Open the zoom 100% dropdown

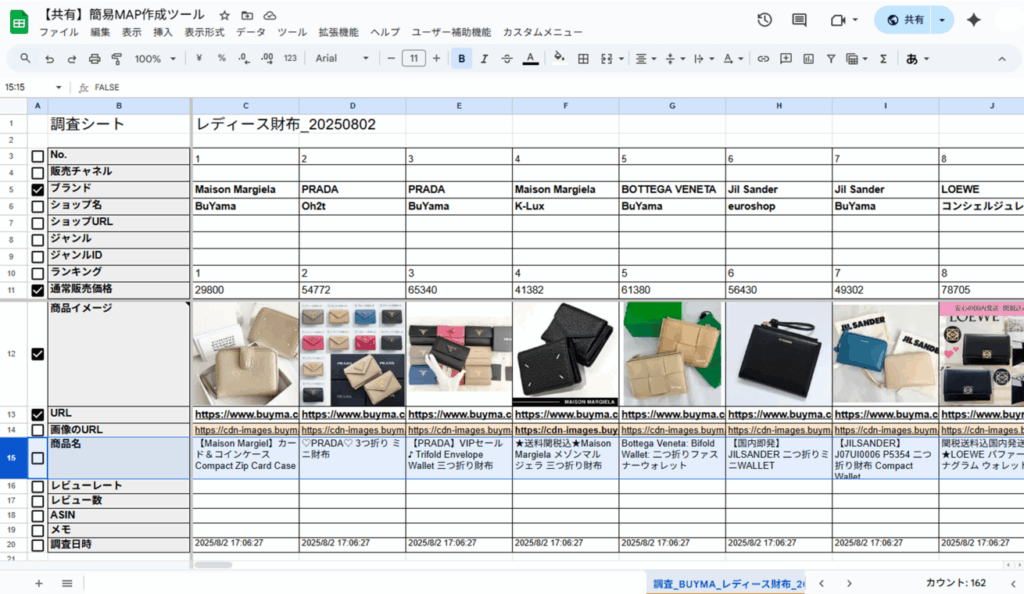pos(155,59)
